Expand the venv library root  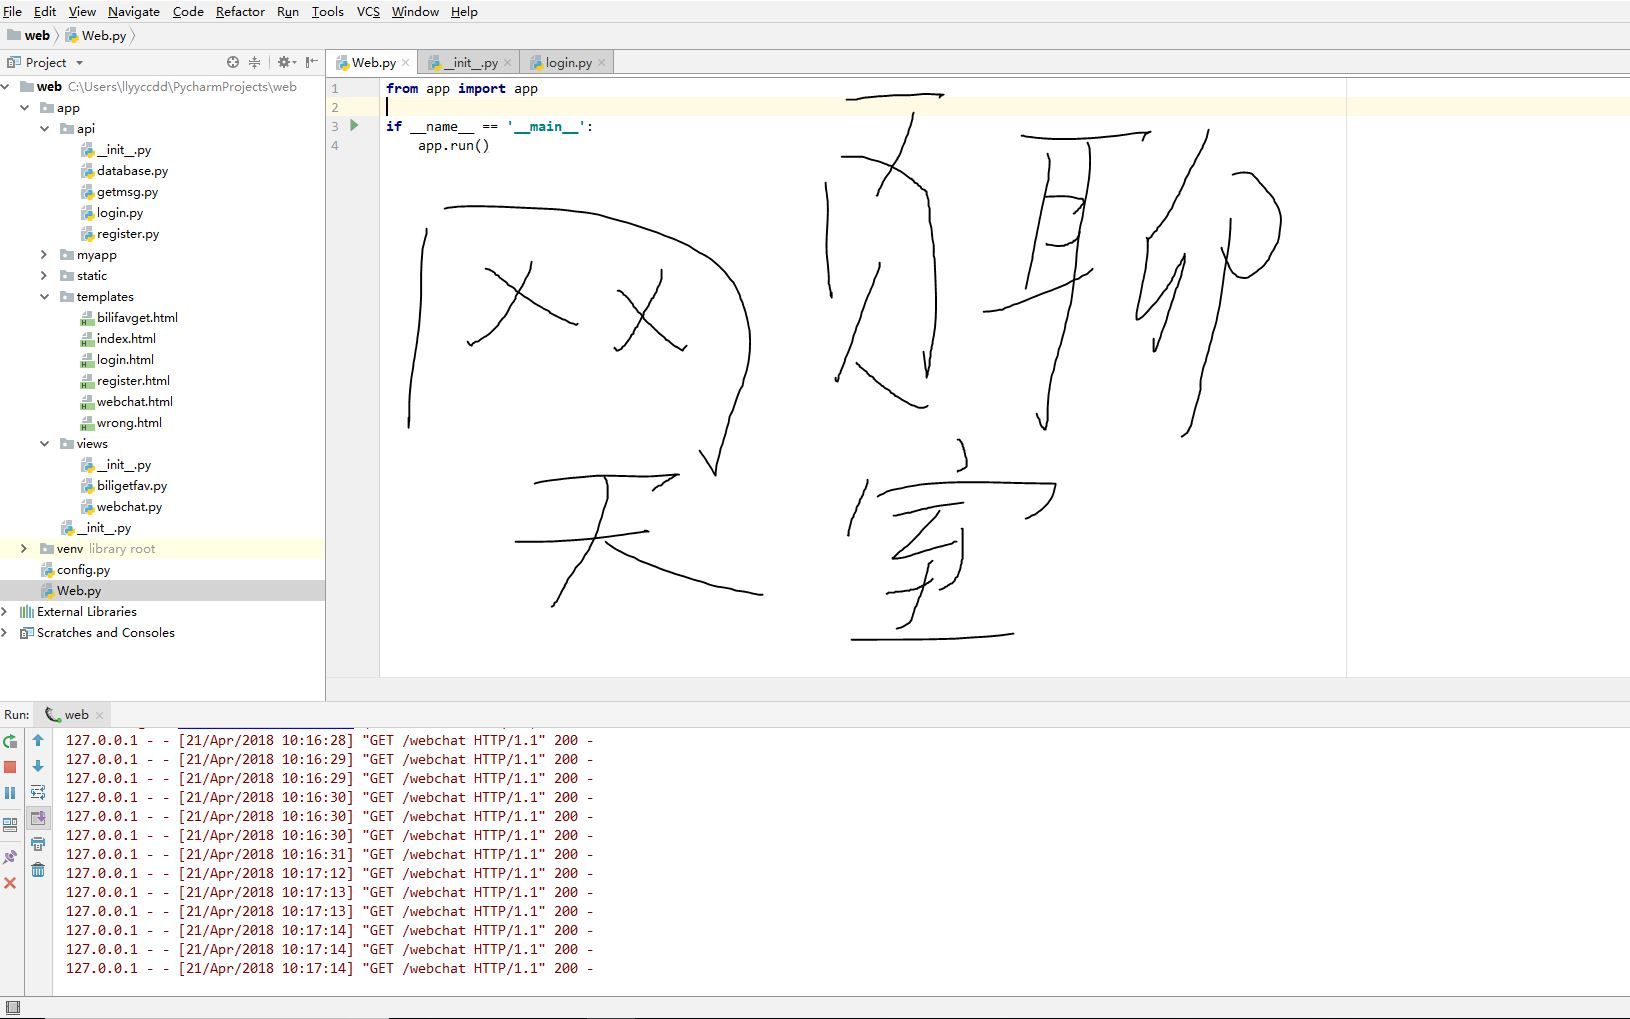pyautogui.click(x=24, y=549)
